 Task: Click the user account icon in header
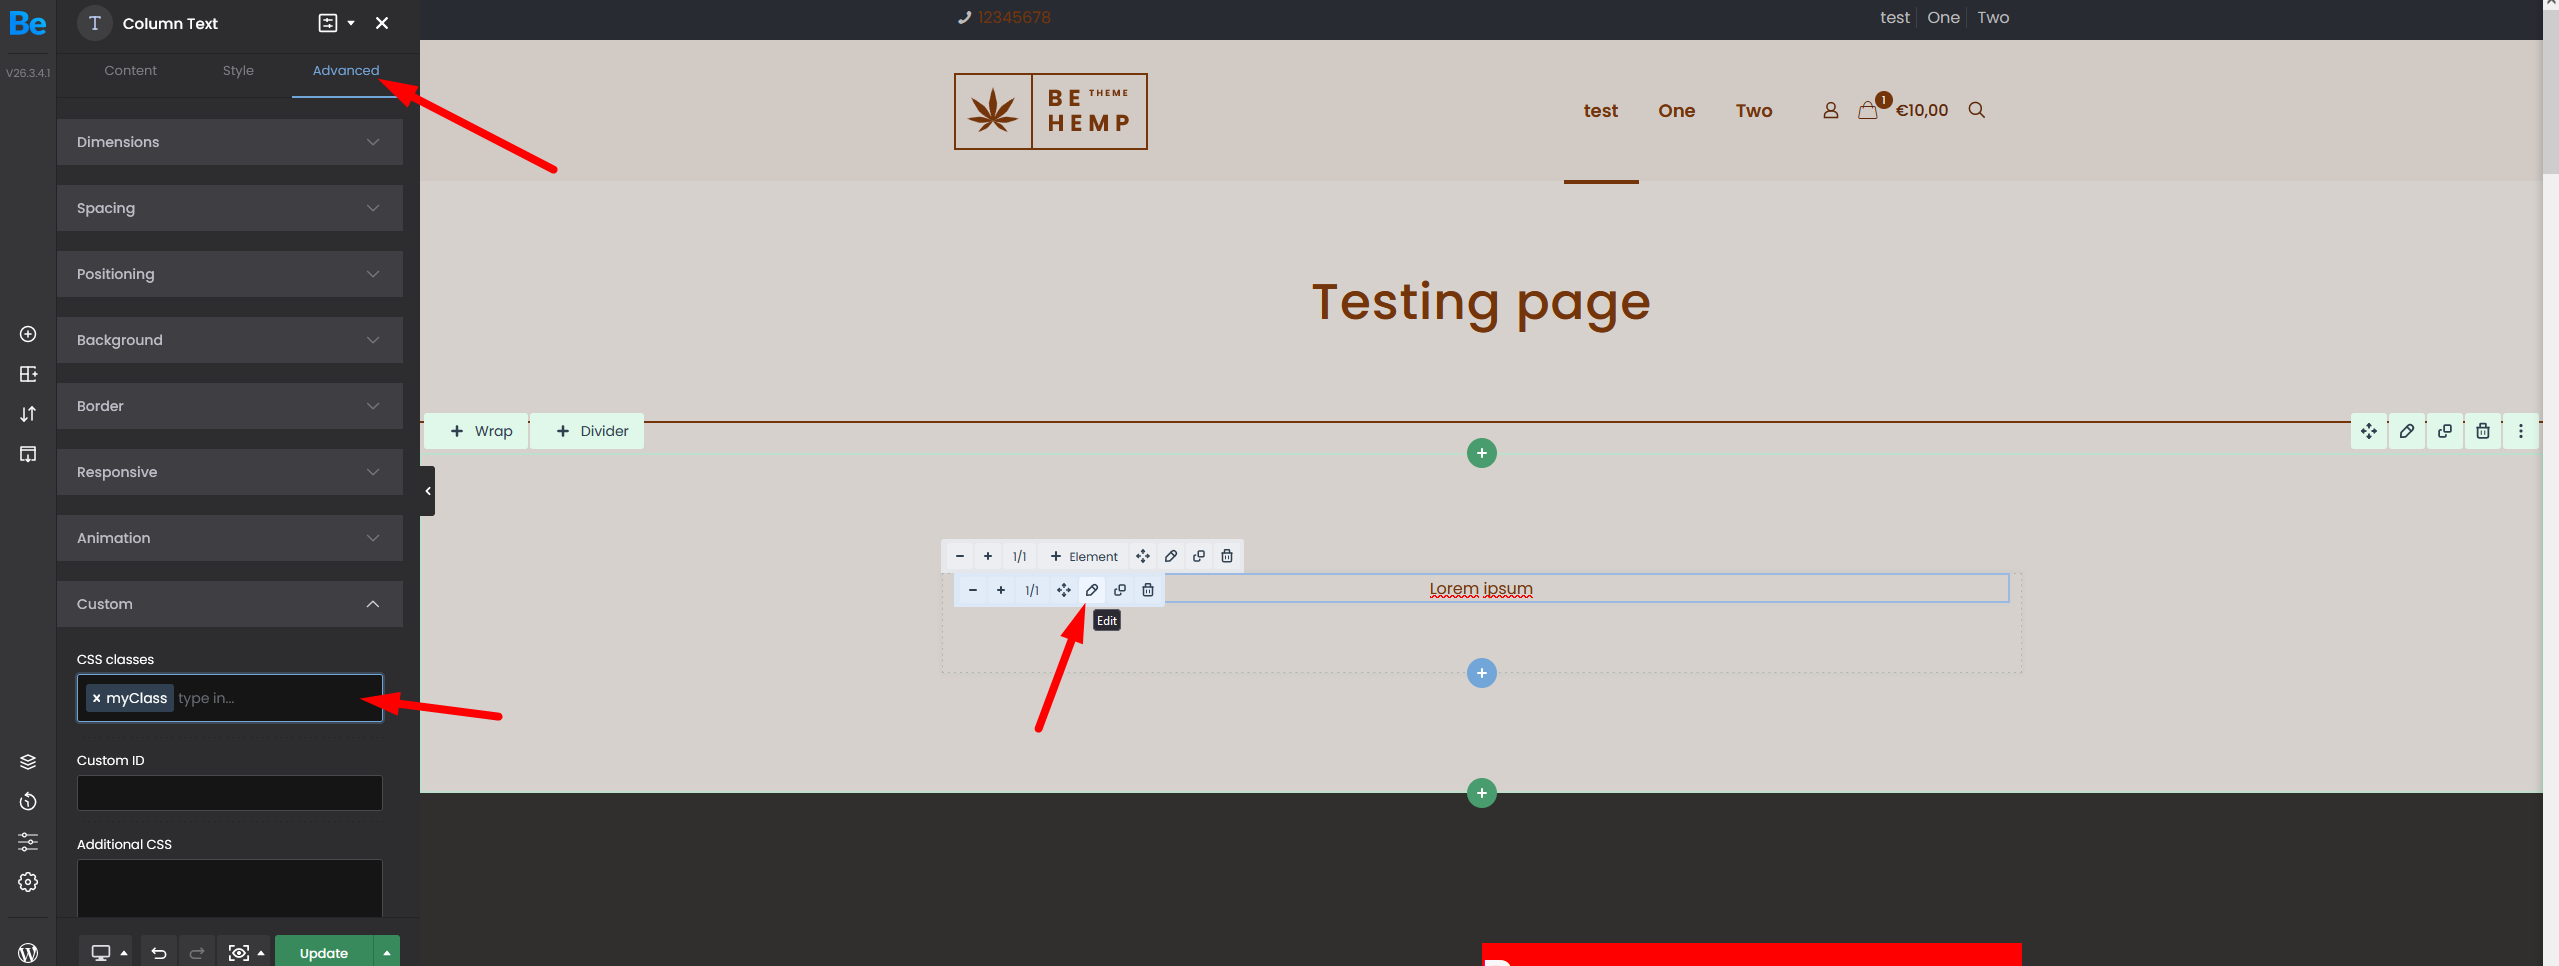point(1830,111)
